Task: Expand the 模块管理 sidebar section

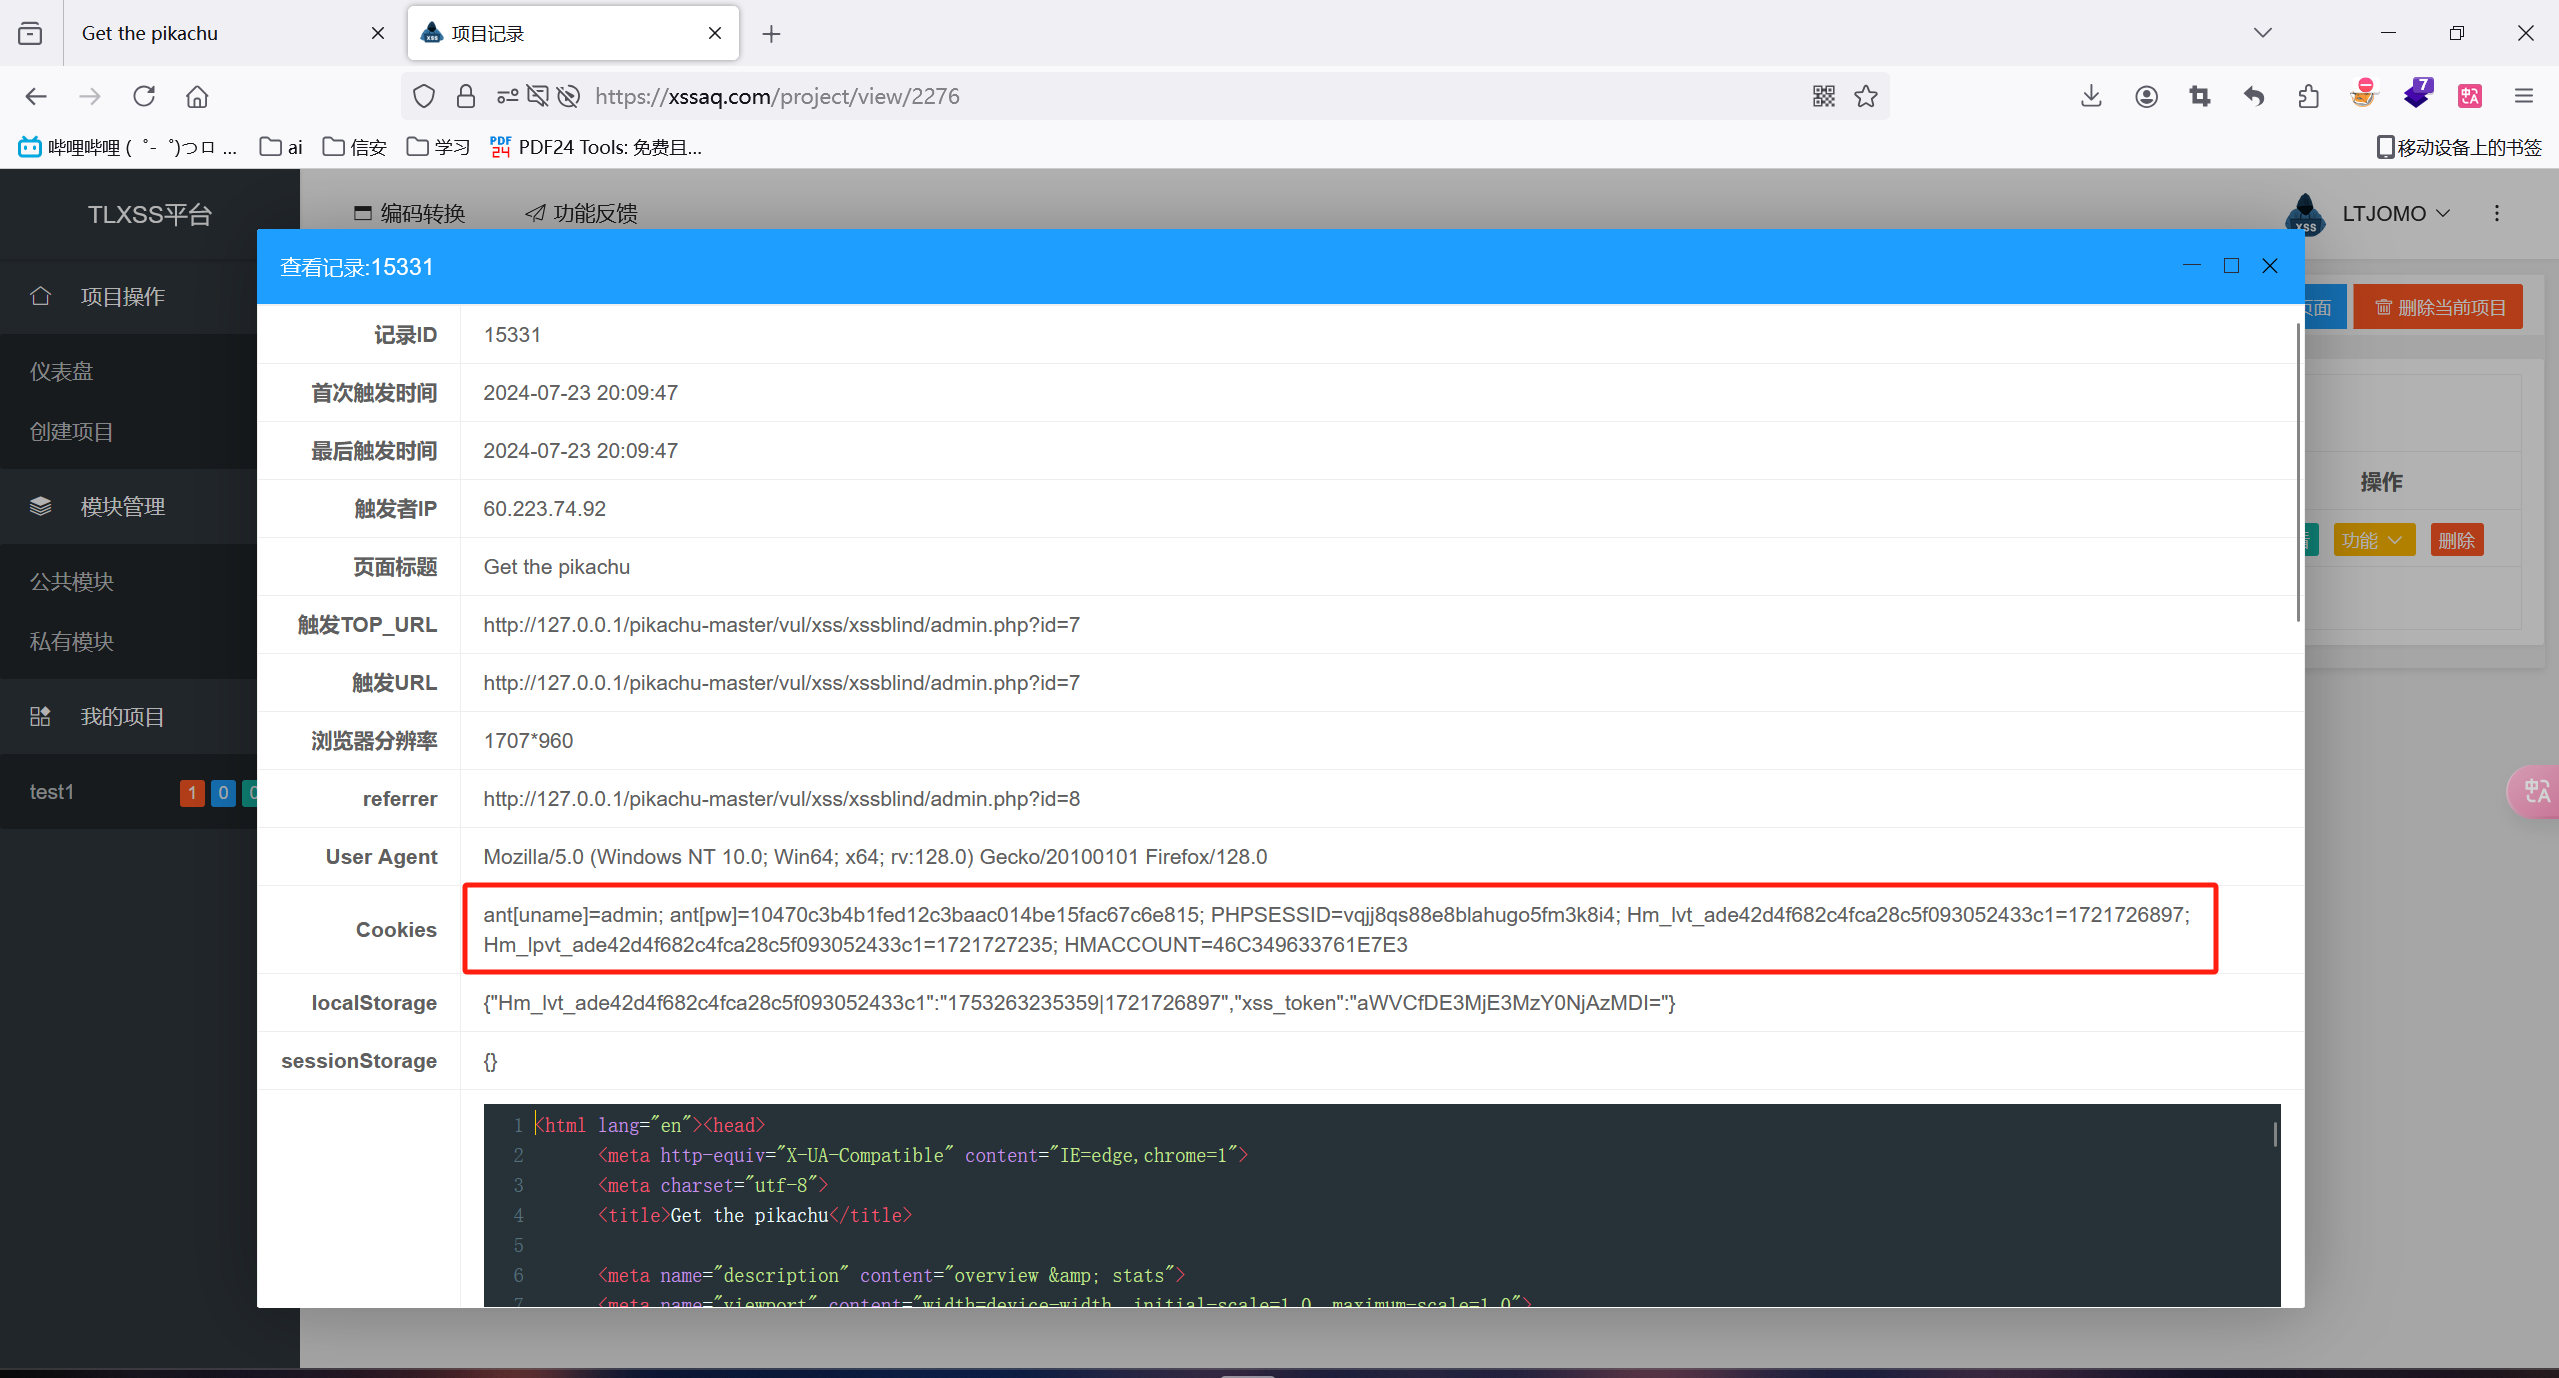Action: 128,506
